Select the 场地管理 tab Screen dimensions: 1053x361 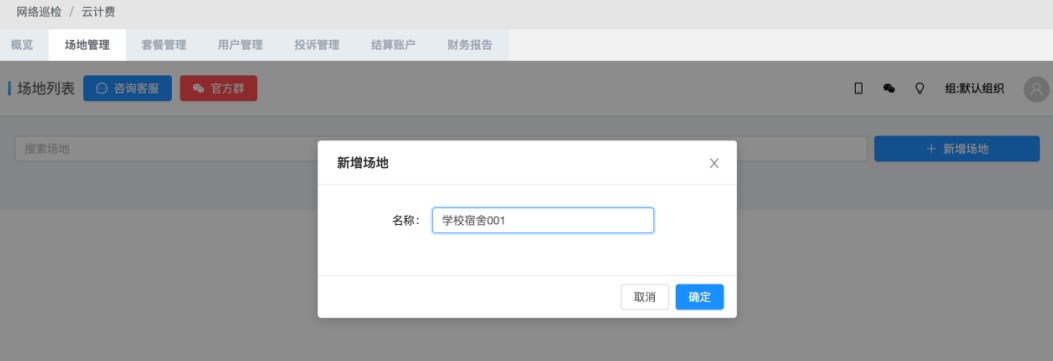click(87, 45)
